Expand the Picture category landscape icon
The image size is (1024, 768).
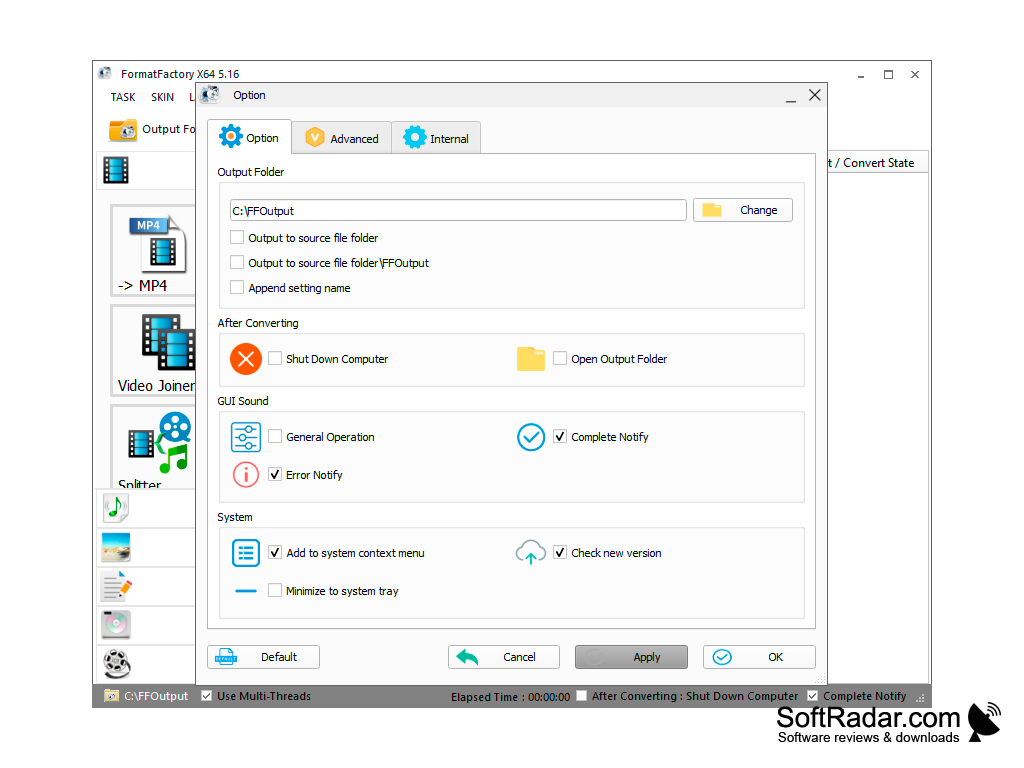(116, 547)
